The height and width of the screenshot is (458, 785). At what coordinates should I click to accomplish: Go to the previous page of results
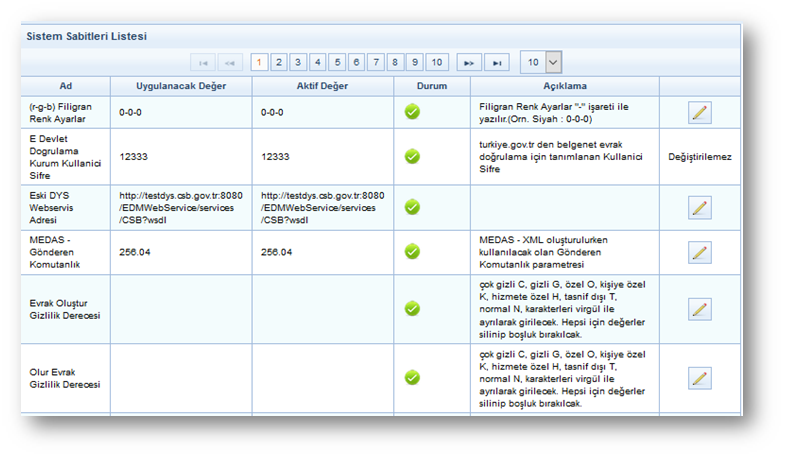coord(230,63)
